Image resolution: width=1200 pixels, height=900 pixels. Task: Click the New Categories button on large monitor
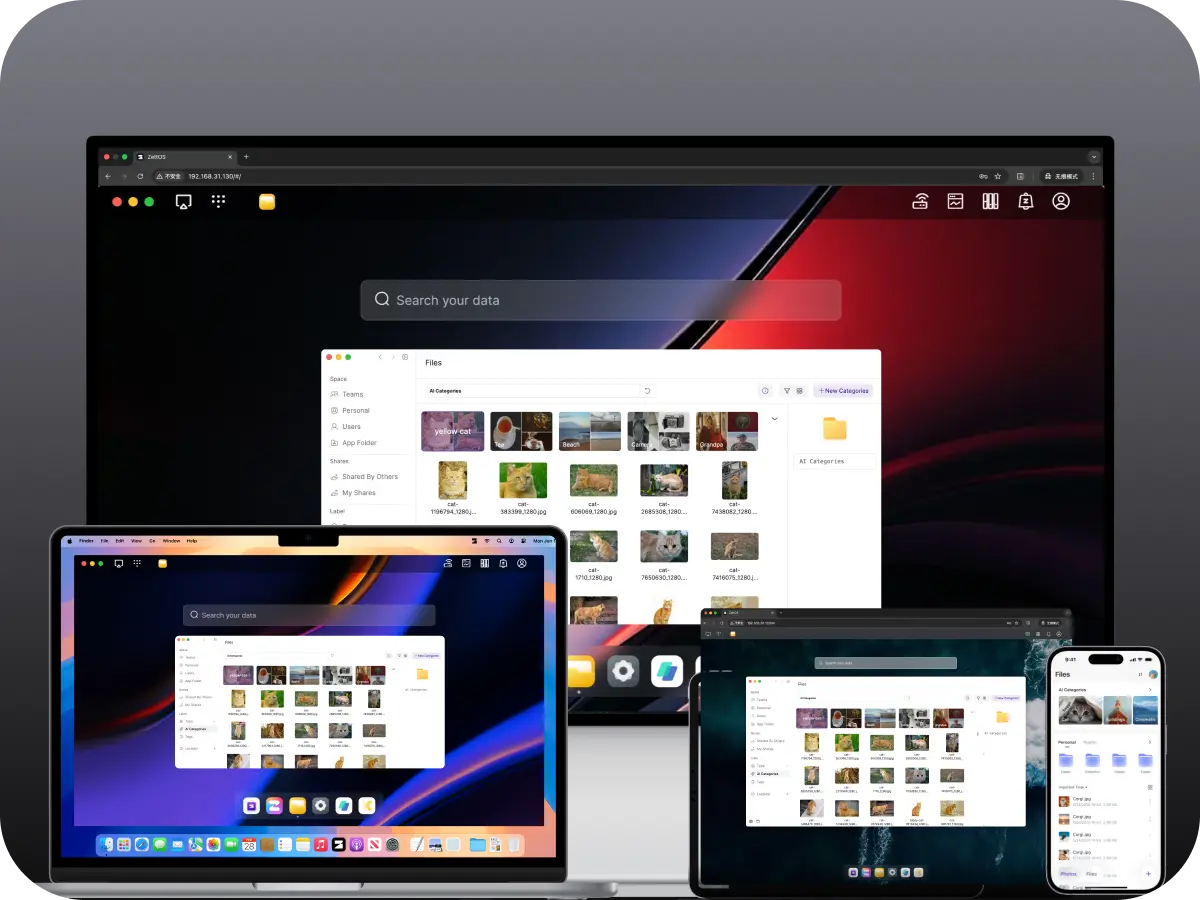click(843, 391)
